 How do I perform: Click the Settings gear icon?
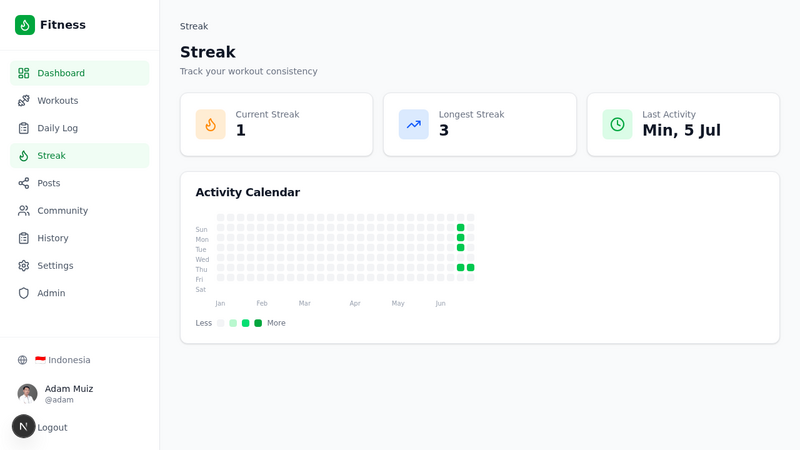click(x=23, y=266)
